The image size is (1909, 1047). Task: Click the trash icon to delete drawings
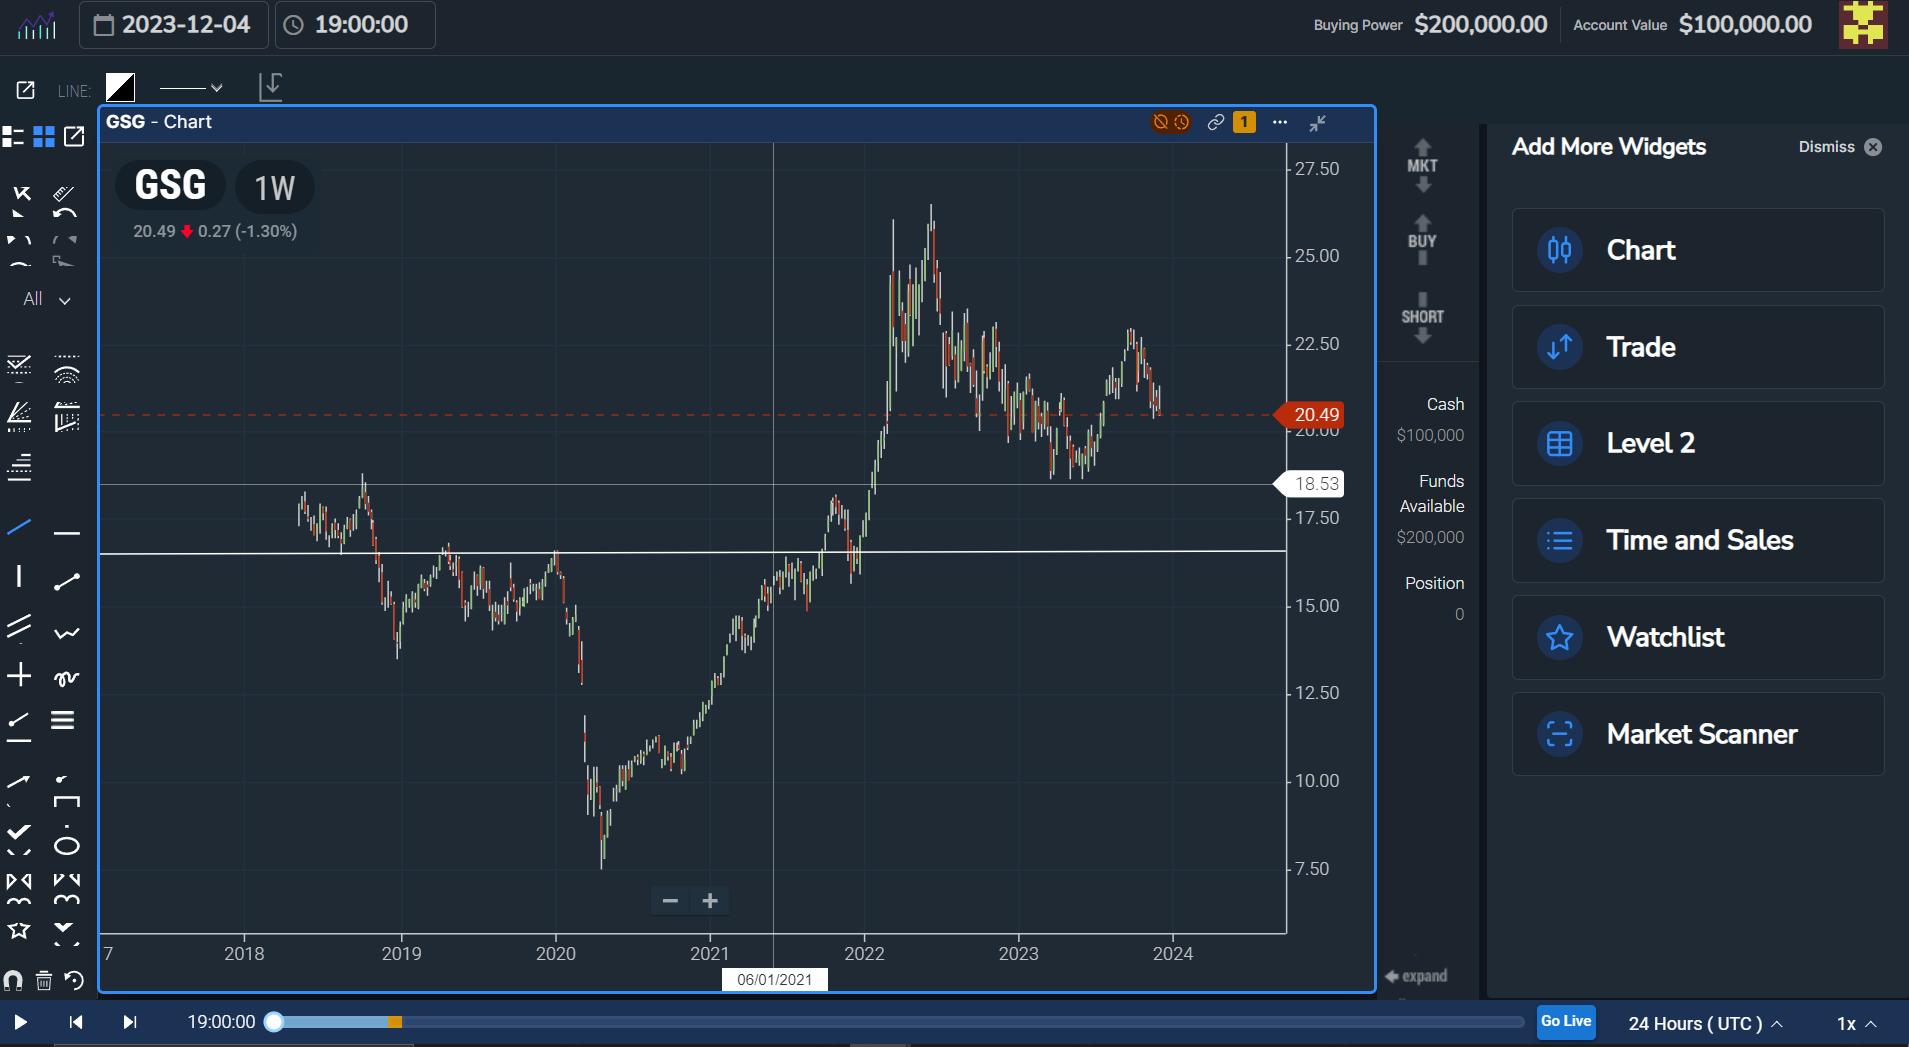[x=44, y=980]
